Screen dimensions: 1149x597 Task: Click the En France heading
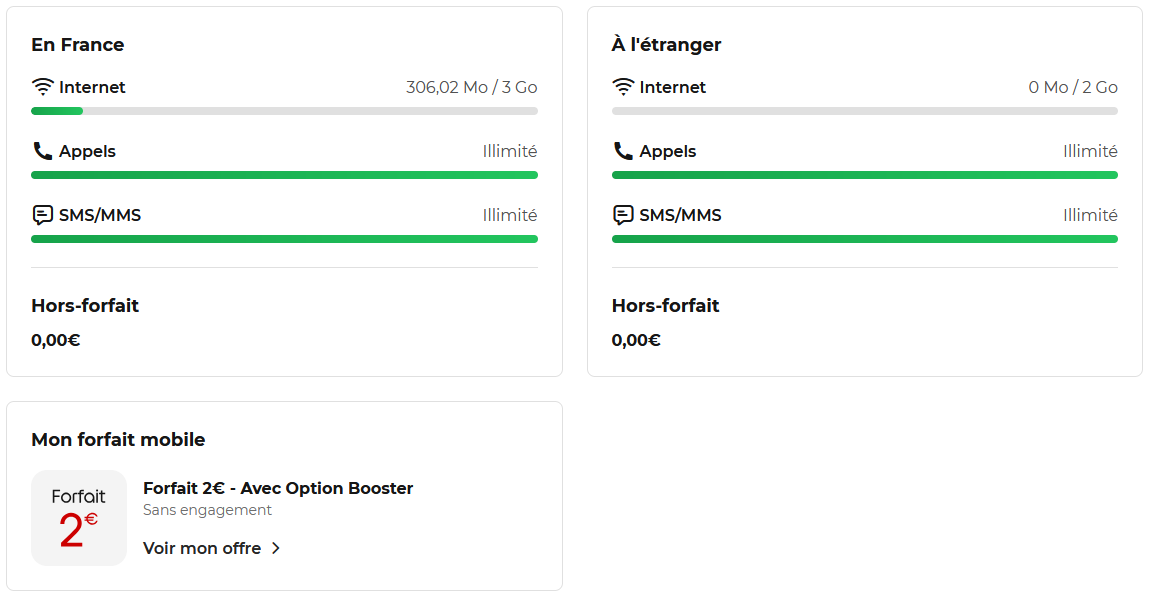[x=78, y=45]
